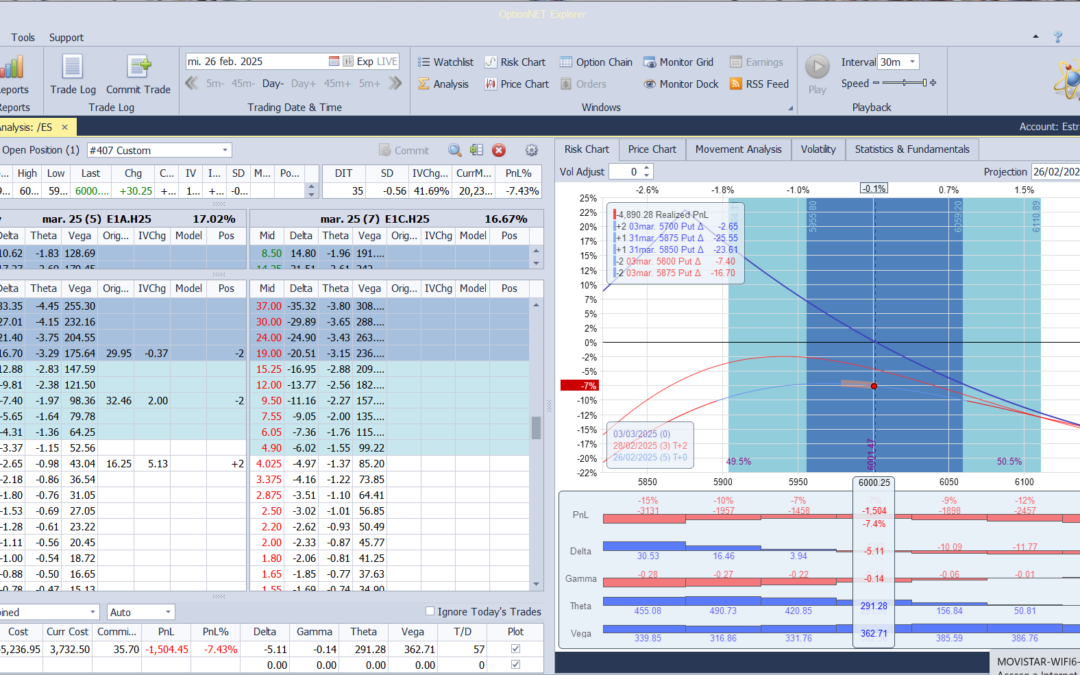Switch to the Risk Chart tab

587,149
